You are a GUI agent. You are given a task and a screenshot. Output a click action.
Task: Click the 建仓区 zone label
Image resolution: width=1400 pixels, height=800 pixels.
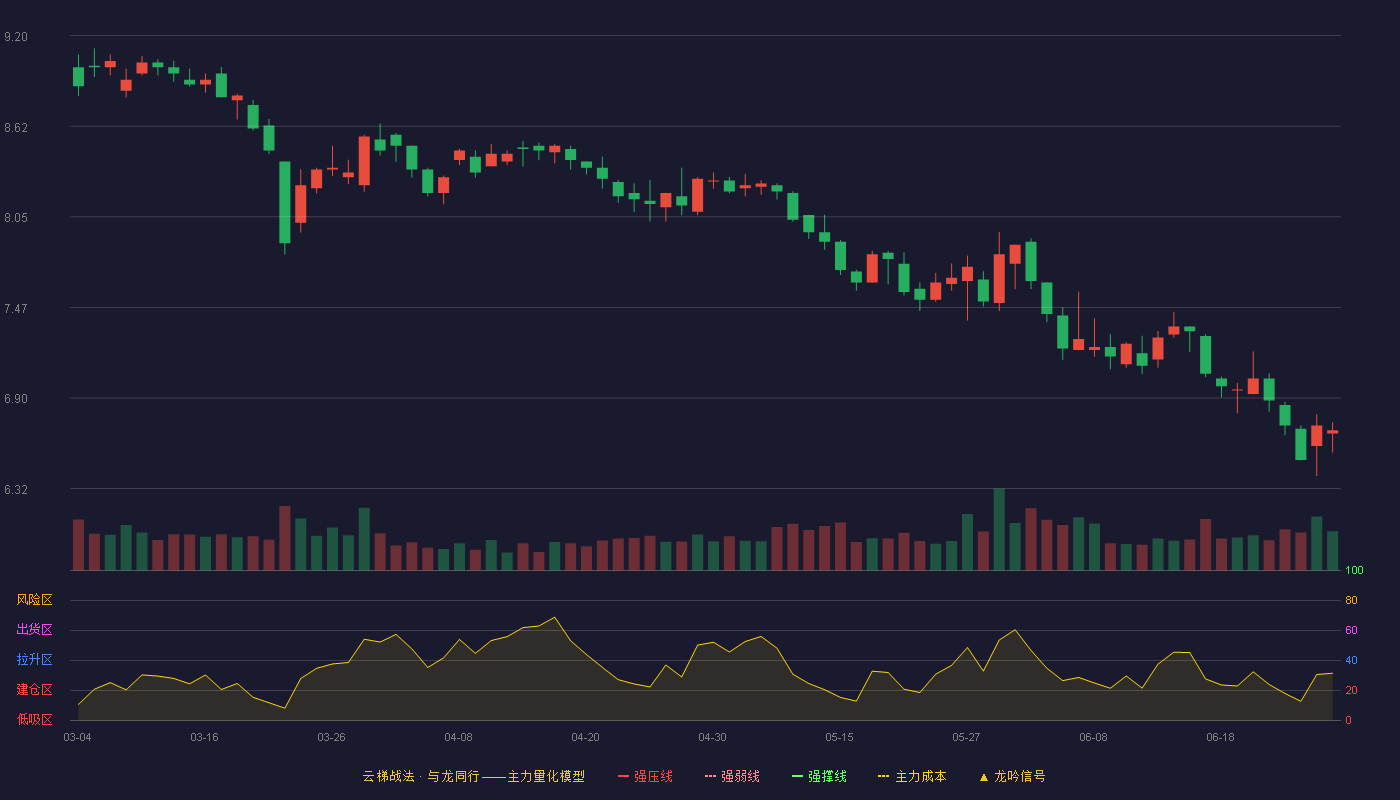point(34,690)
